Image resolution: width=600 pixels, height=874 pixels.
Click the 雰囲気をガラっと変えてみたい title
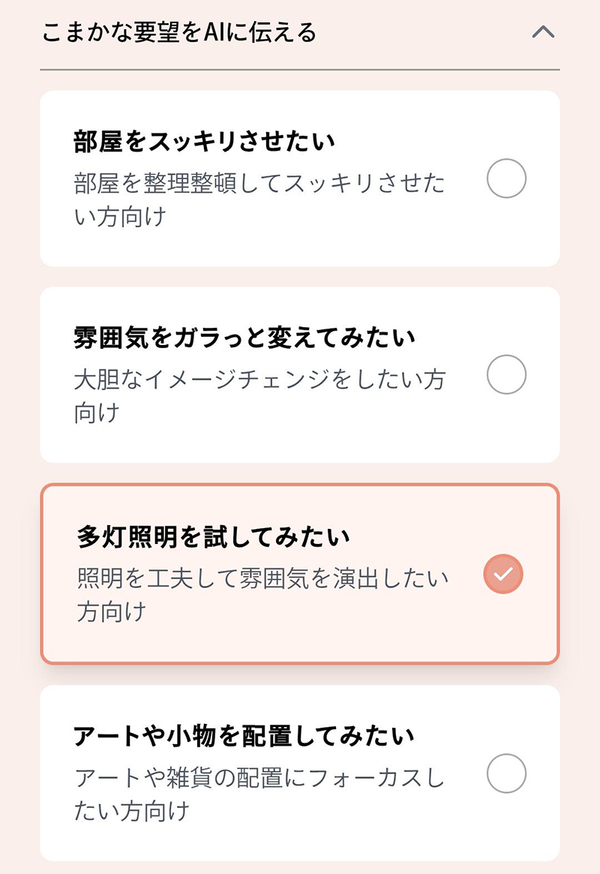(x=244, y=337)
